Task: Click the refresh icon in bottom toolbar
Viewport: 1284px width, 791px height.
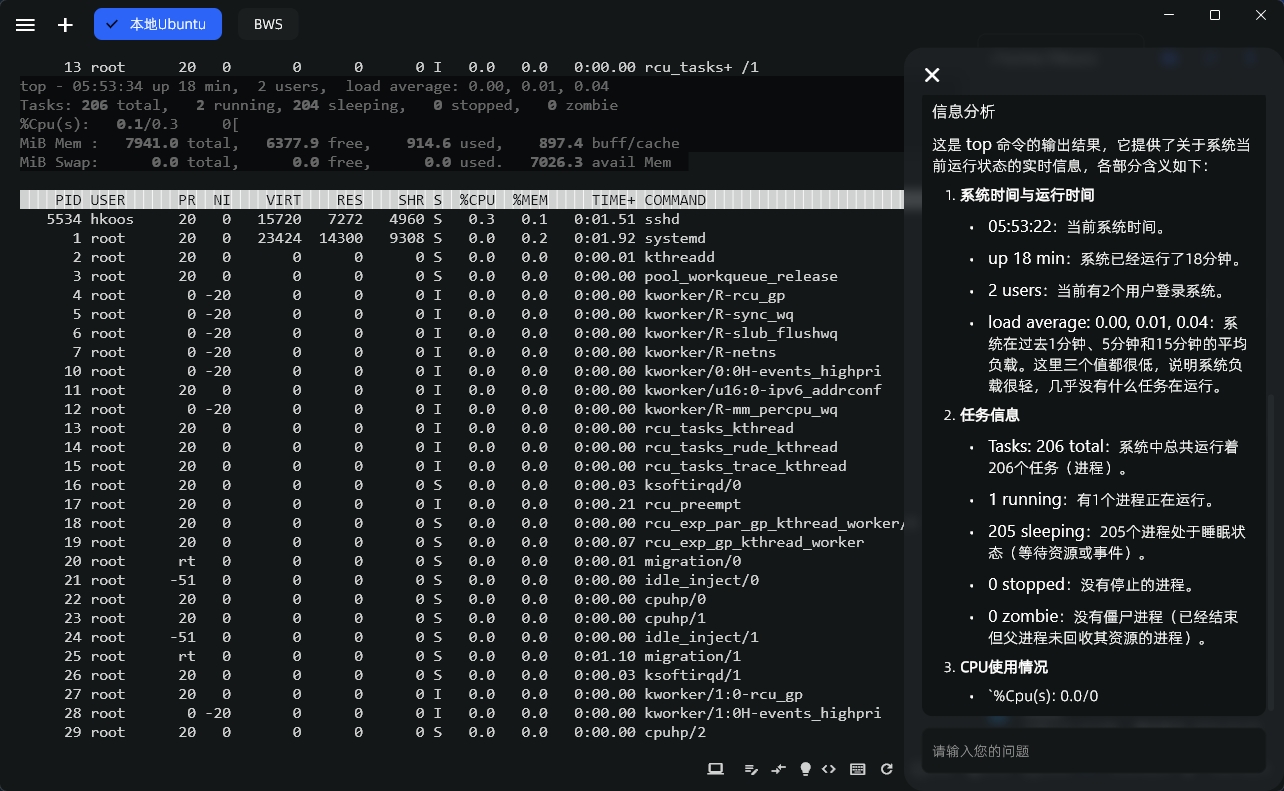Action: click(x=886, y=769)
